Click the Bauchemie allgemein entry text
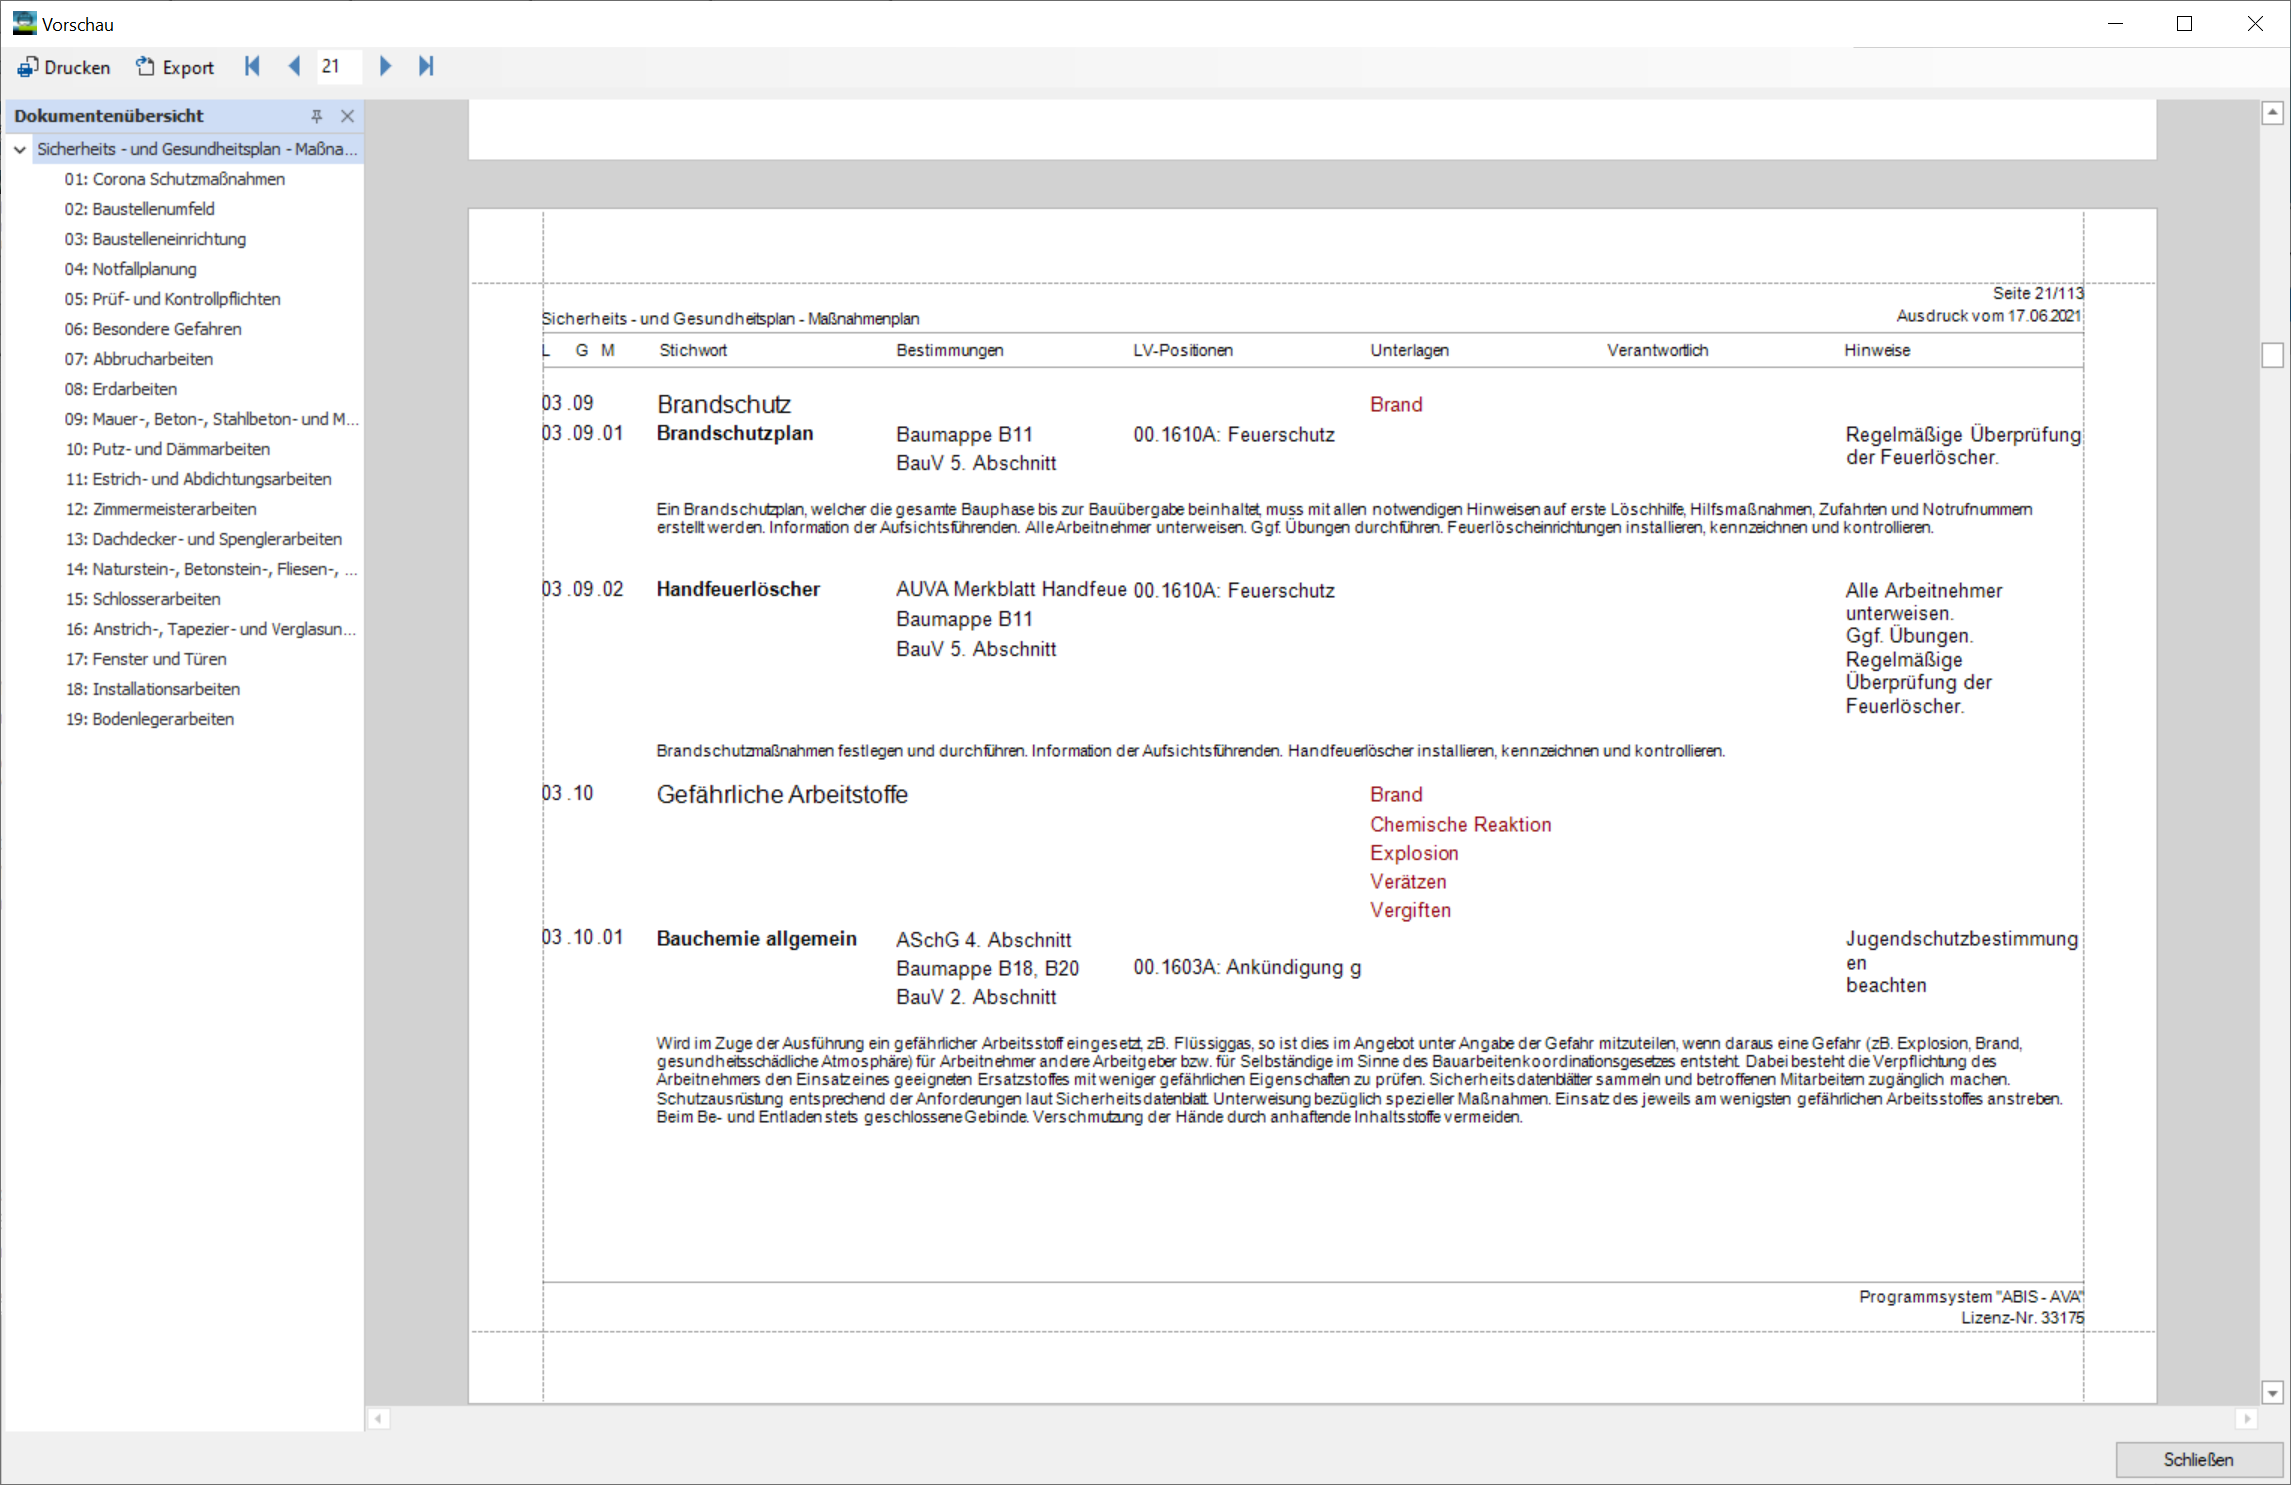This screenshot has height=1485, width=2291. [x=757, y=938]
